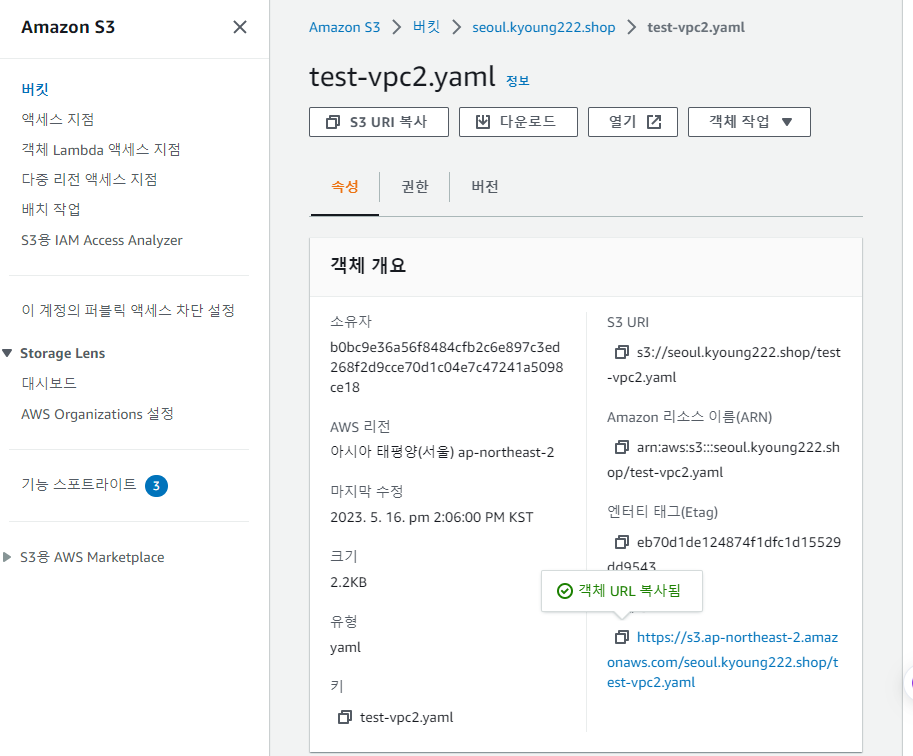Screen dimensions: 913x756
Task: Click copy icon next to Etag value
Action: pyautogui.click(x=622, y=542)
